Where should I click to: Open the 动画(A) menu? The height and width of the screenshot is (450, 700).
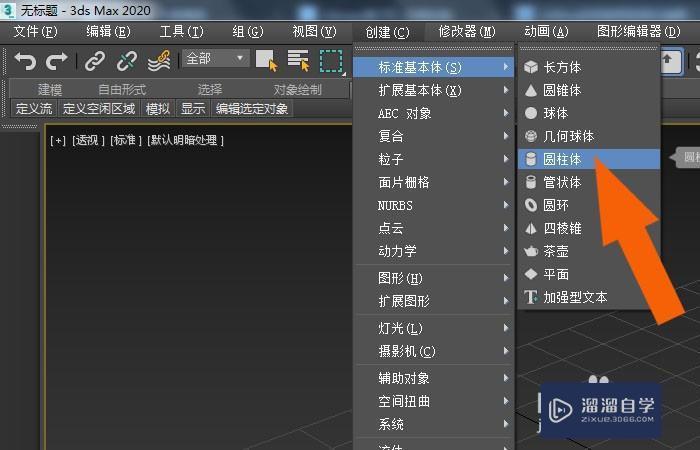tap(546, 32)
